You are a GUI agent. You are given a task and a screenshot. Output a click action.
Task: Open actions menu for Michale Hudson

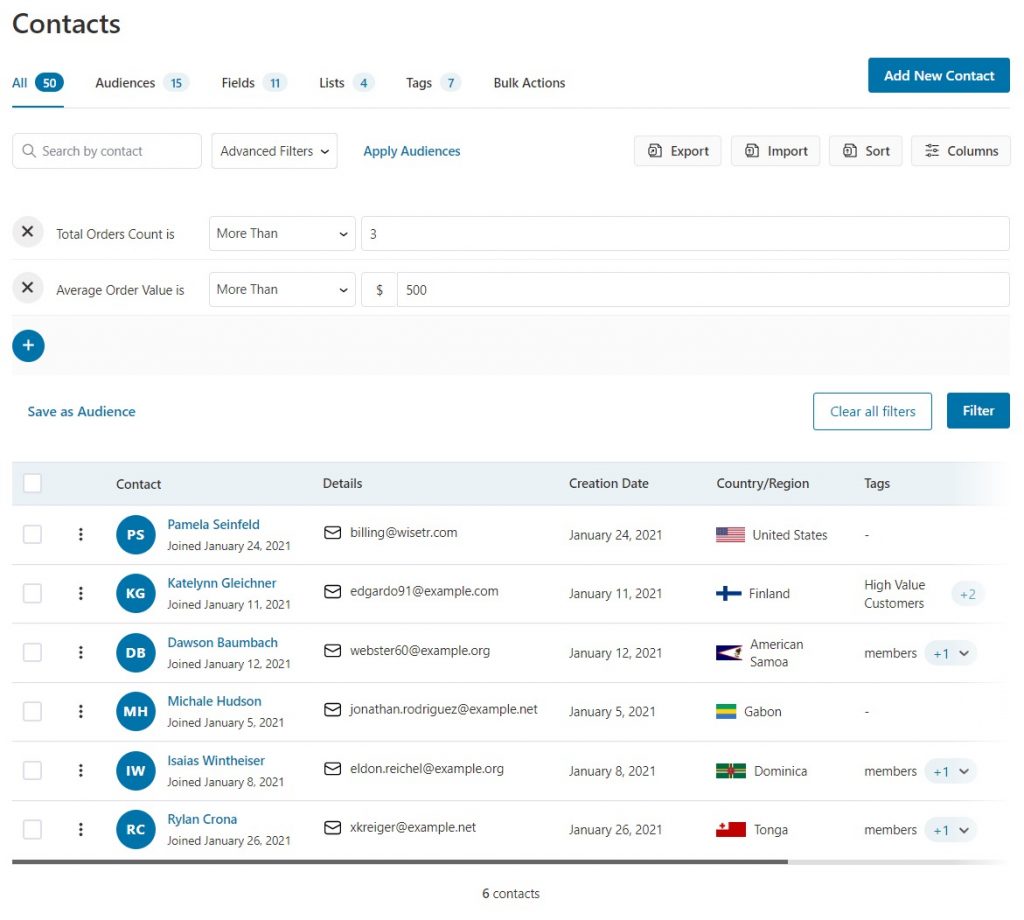(x=80, y=711)
